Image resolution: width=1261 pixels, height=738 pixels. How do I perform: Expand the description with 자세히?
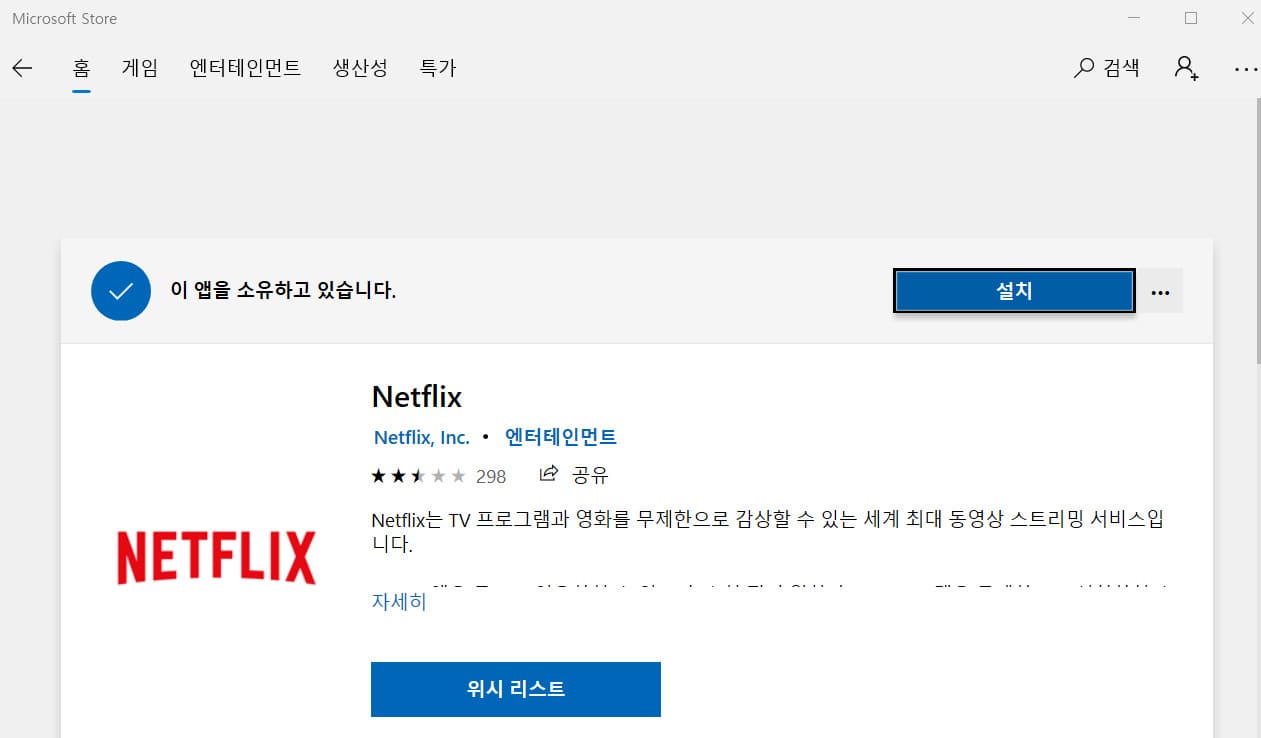pyautogui.click(x=399, y=601)
